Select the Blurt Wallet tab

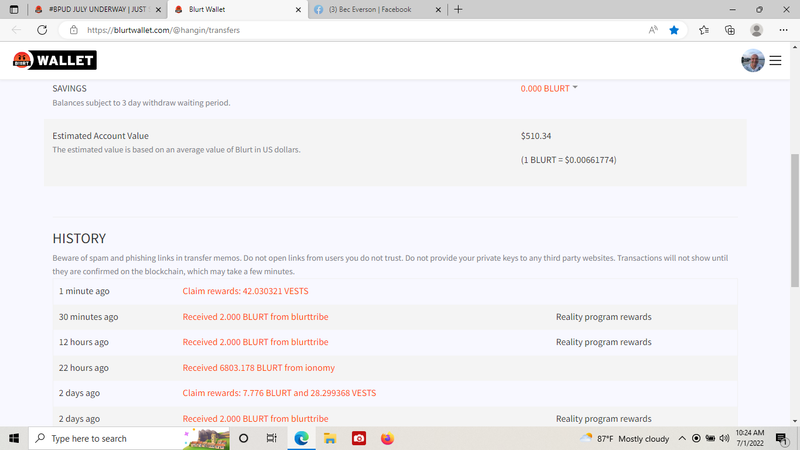[238, 9]
